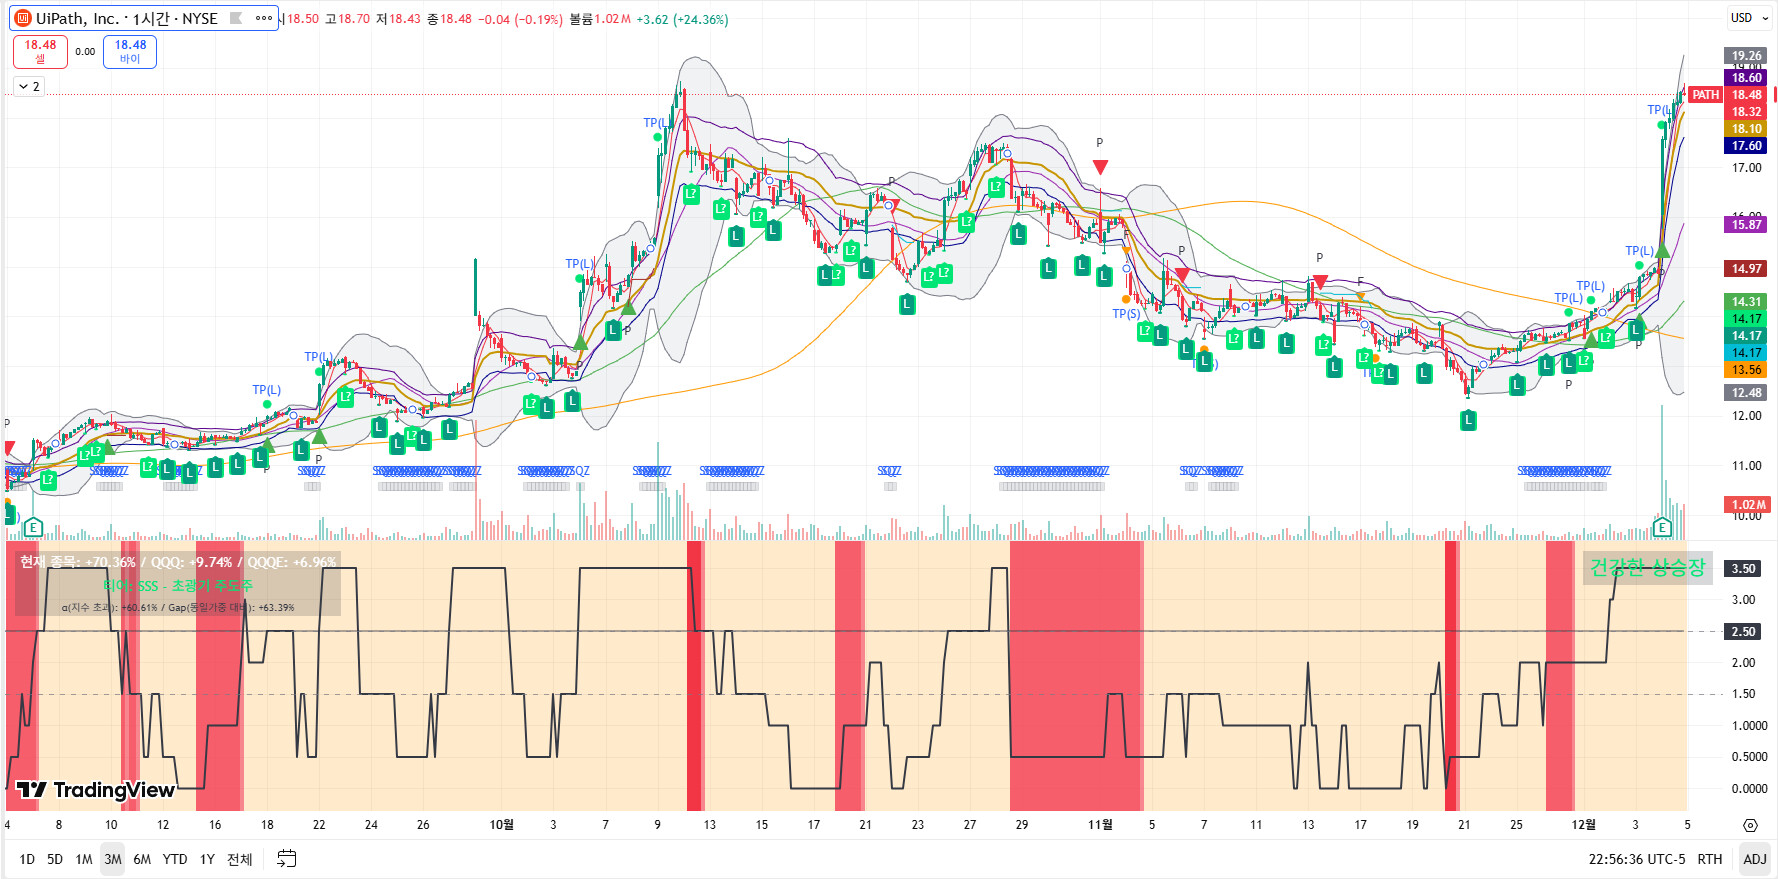
Task: Click the purple 15.87 price axis label
Action: click(1746, 225)
